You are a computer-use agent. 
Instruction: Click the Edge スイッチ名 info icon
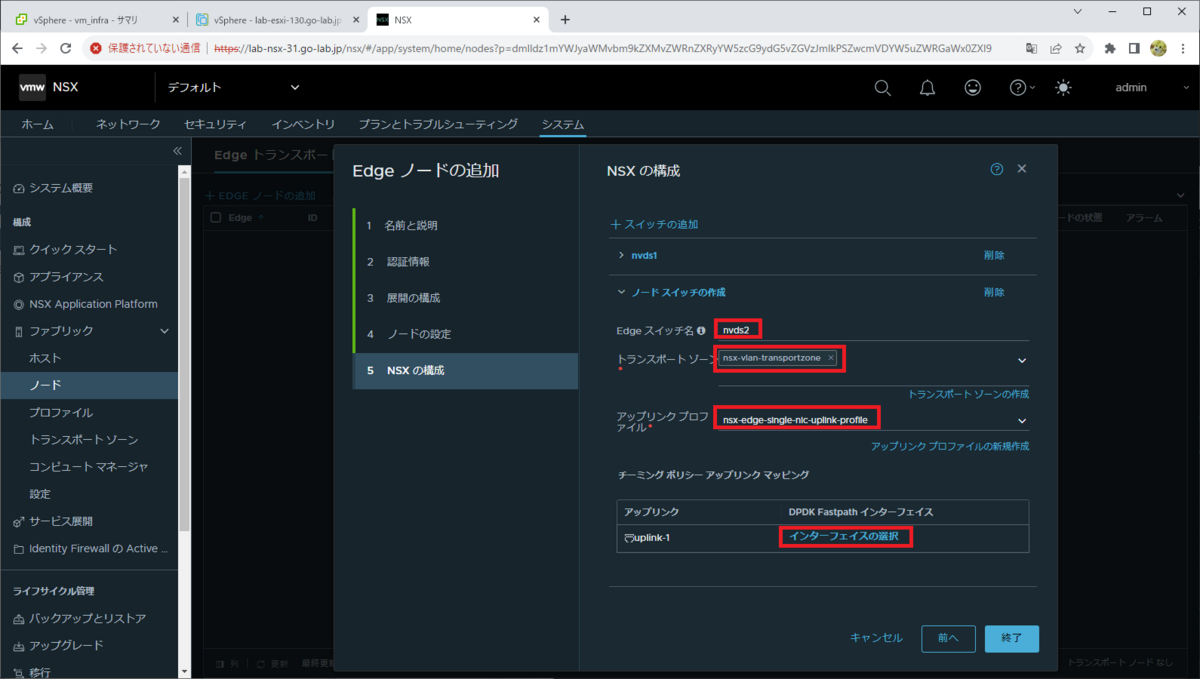tap(701, 330)
